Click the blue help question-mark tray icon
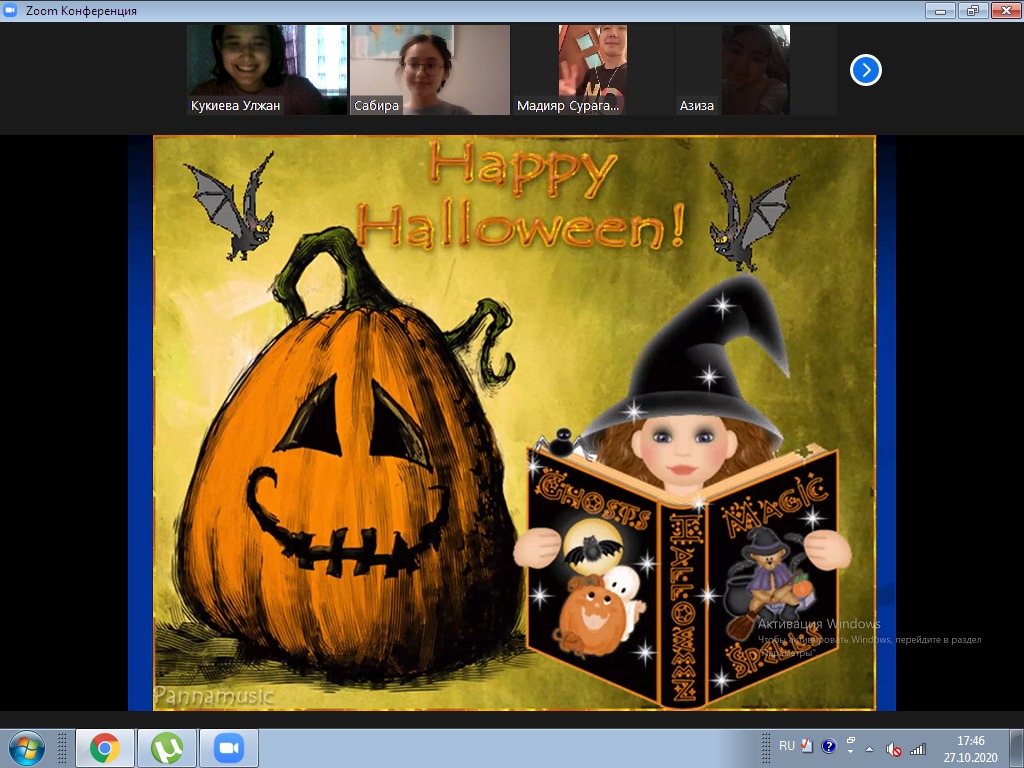 [829, 746]
